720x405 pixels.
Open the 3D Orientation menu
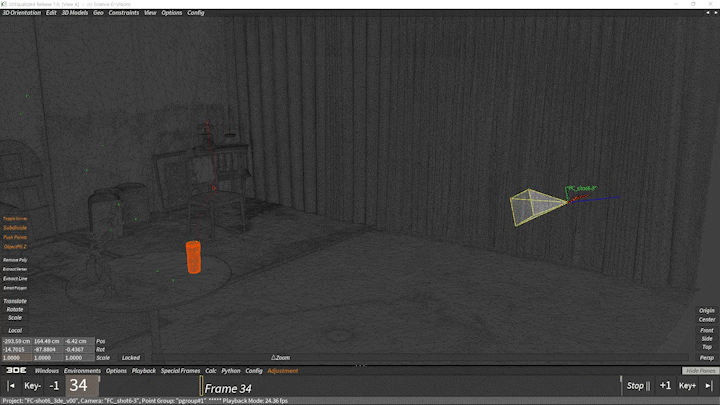(22, 13)
